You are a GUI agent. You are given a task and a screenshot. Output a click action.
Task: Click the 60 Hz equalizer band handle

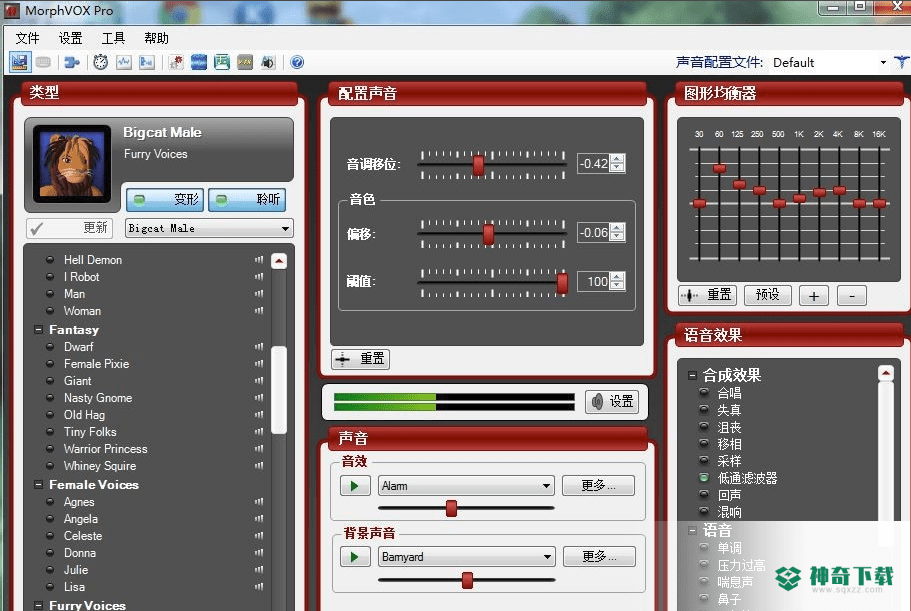tap(719, 168)
